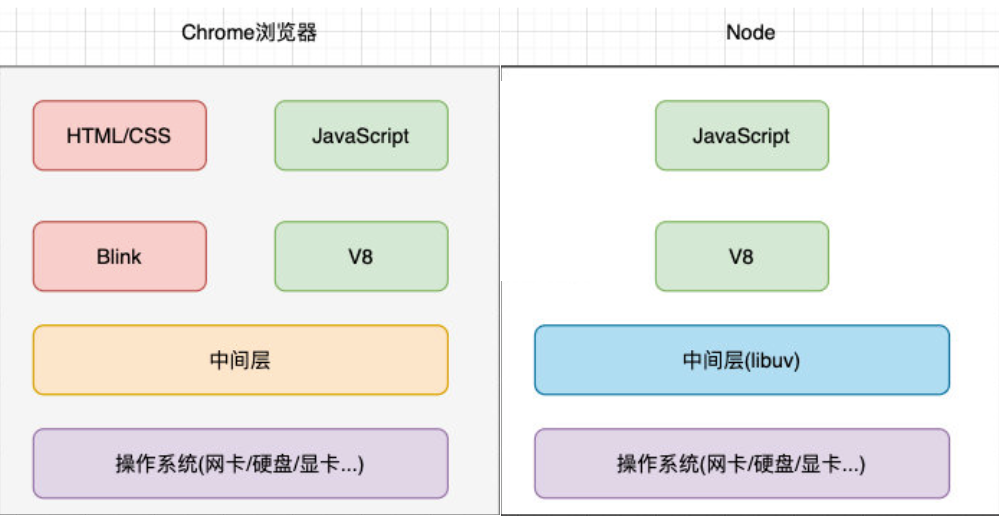
Task: Click the Node column header
Action: click(750, 32)
